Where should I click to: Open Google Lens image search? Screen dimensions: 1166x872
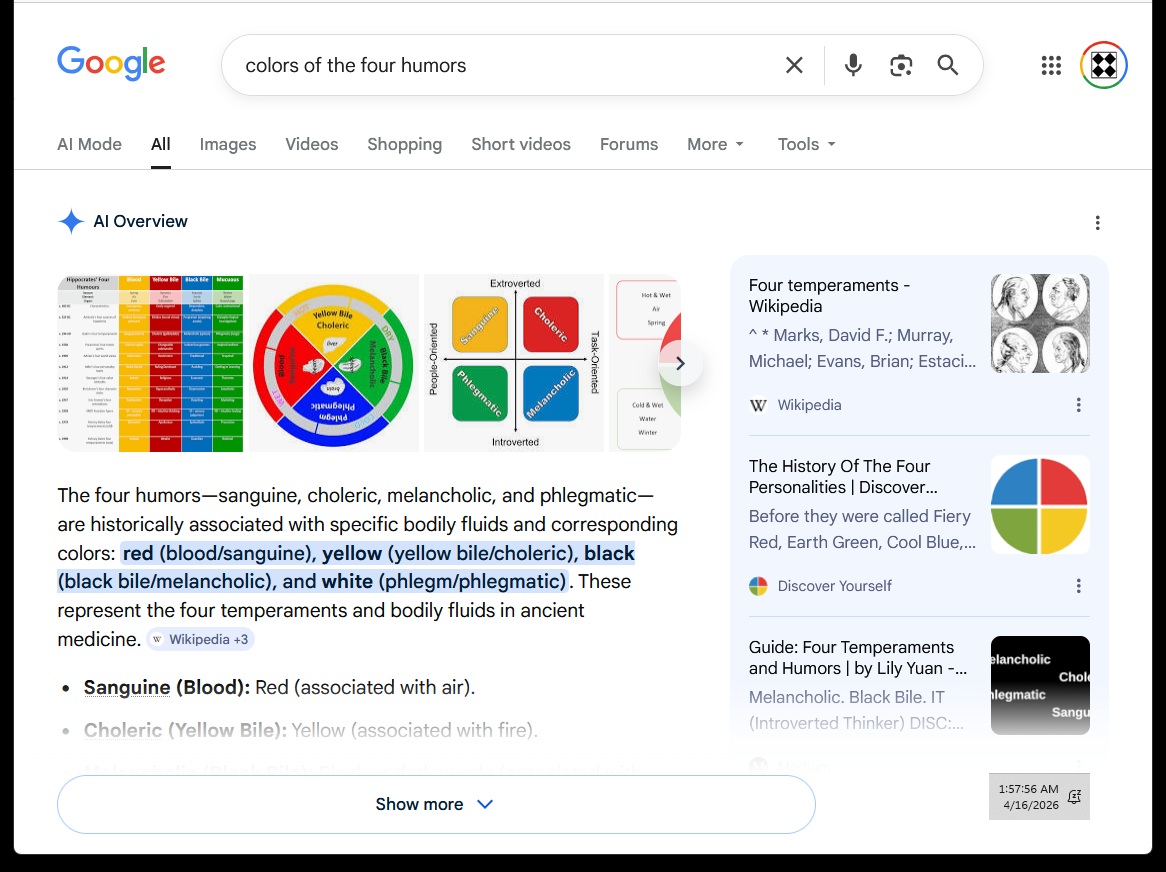[x=901, y=66]
